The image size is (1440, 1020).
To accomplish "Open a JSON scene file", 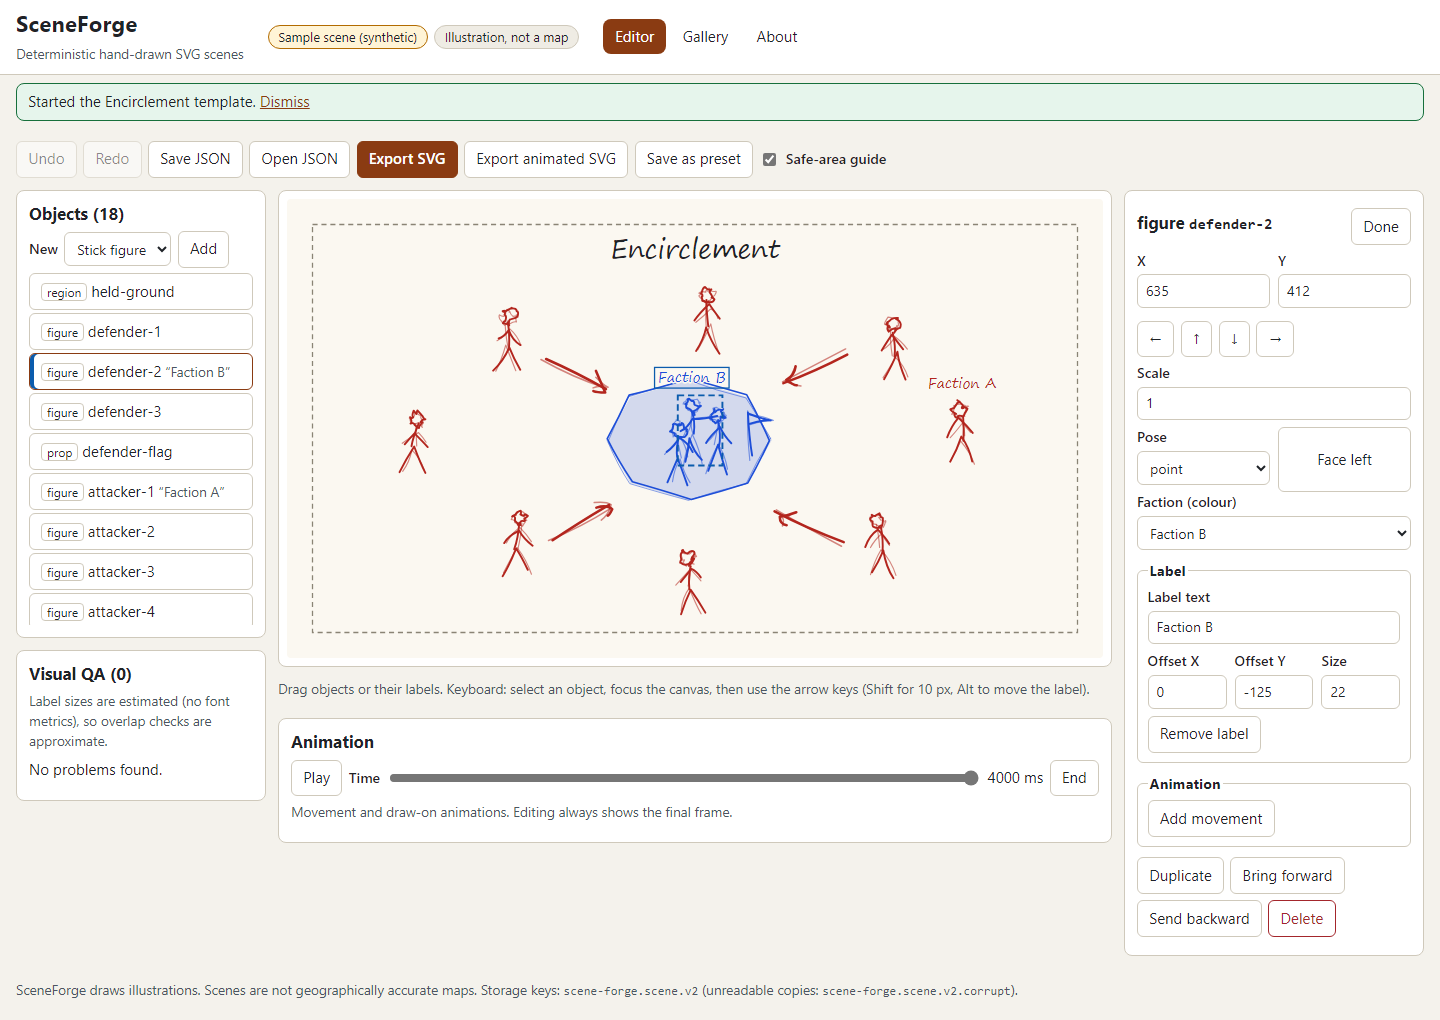I will point(300,159).
